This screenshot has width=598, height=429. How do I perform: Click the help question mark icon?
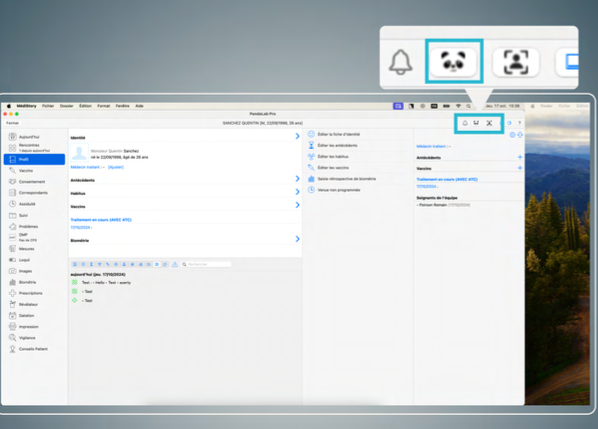[x=519, y=123]
